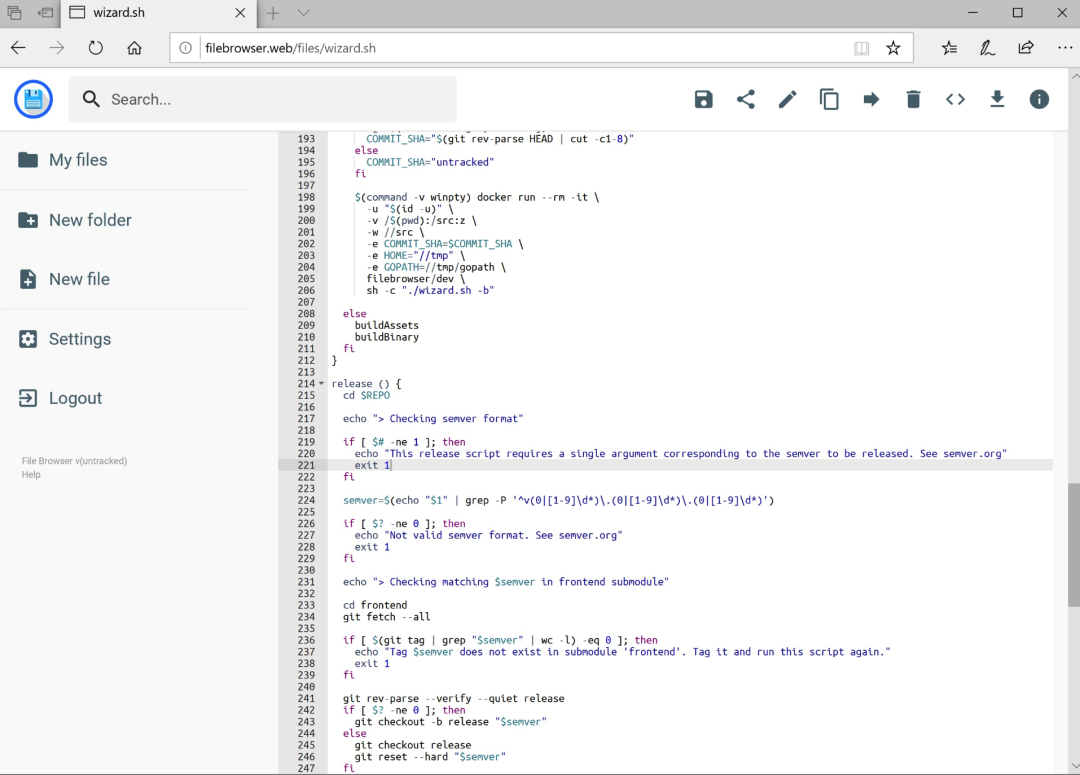This screenshot has height=775, width=1080.
Task: Open Reading view icon in address bar
Action: pyautogui.click(x=861, y=48)
